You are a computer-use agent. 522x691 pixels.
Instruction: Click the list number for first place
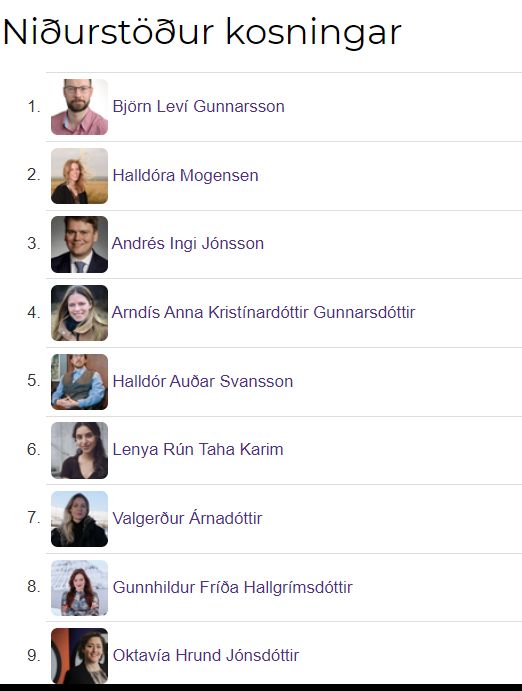click(34, 107)
